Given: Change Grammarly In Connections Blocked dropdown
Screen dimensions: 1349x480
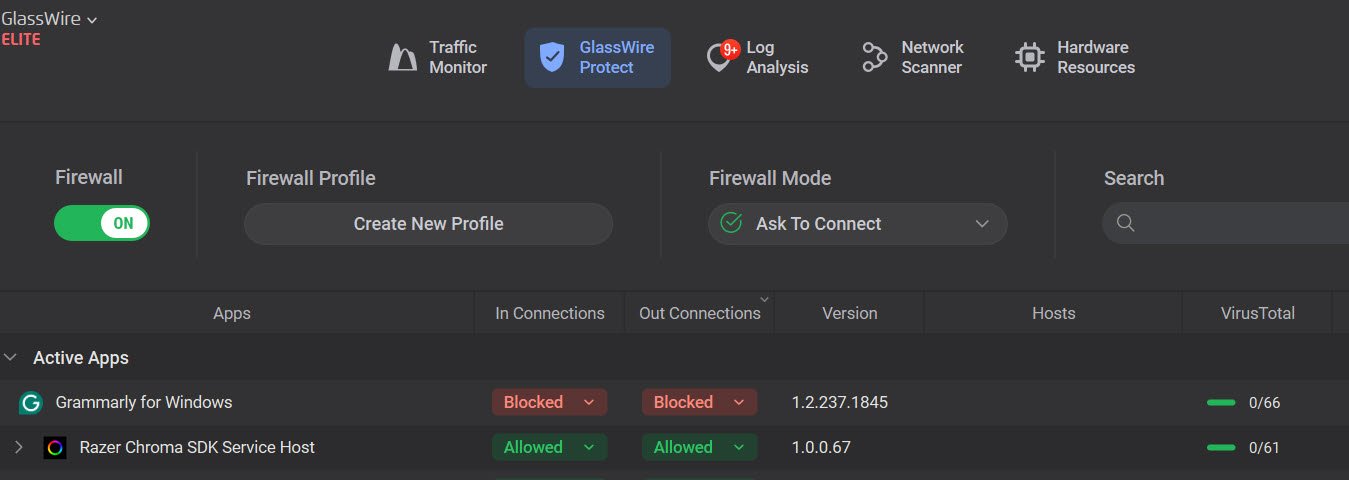Looking at the screenshot, I should pos(549,402).
